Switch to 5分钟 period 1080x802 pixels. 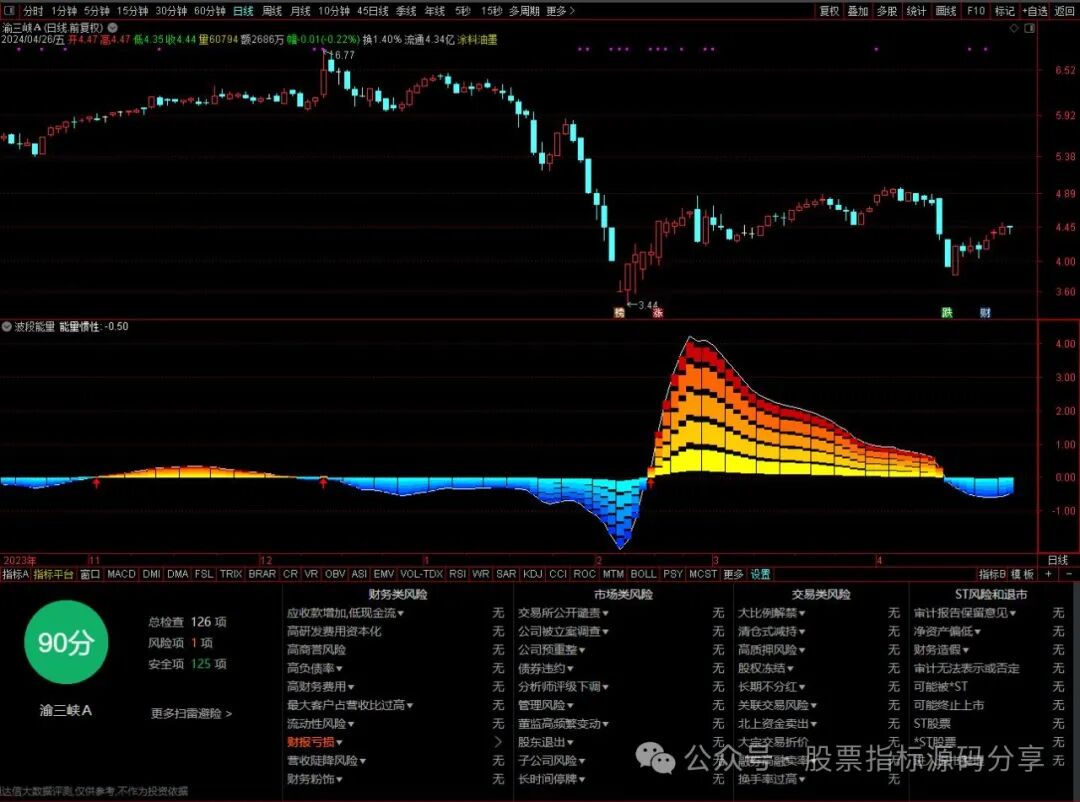pyautogui.click(x=96, y=11)
